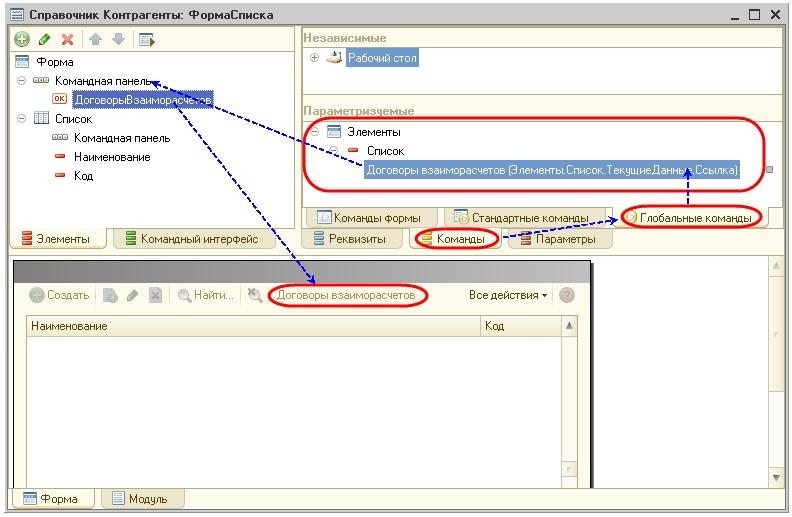Screen dimensions: 792x517
Task: Collapse the Список node in the elements tree
Action: click(22, 119)
